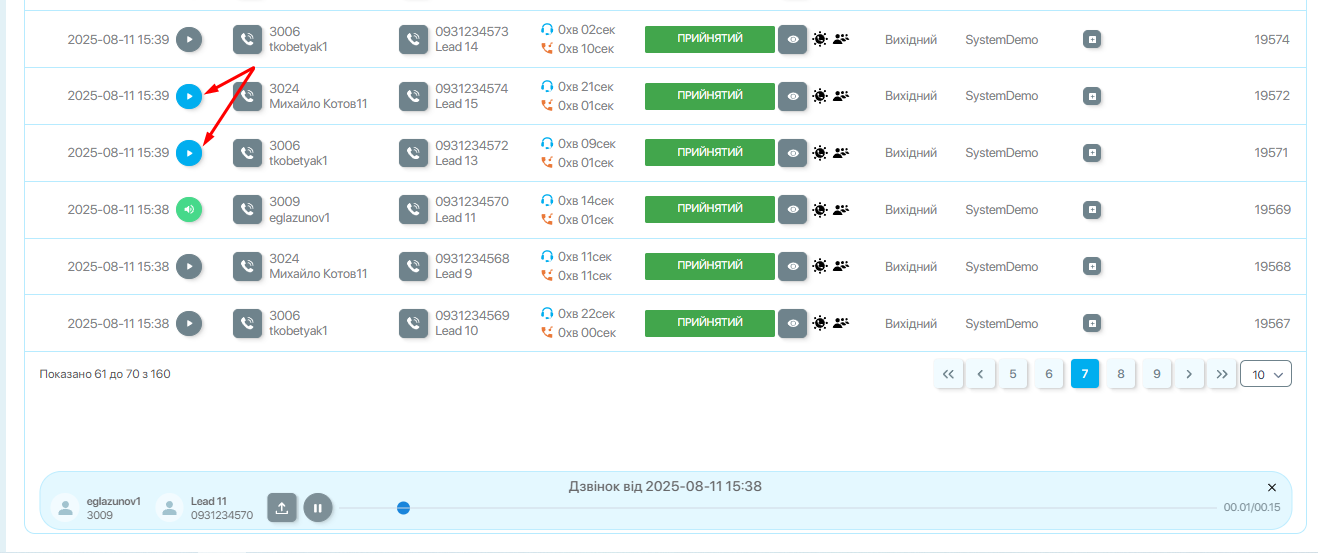Click the upload icon in the audio player

pos(282,508)
